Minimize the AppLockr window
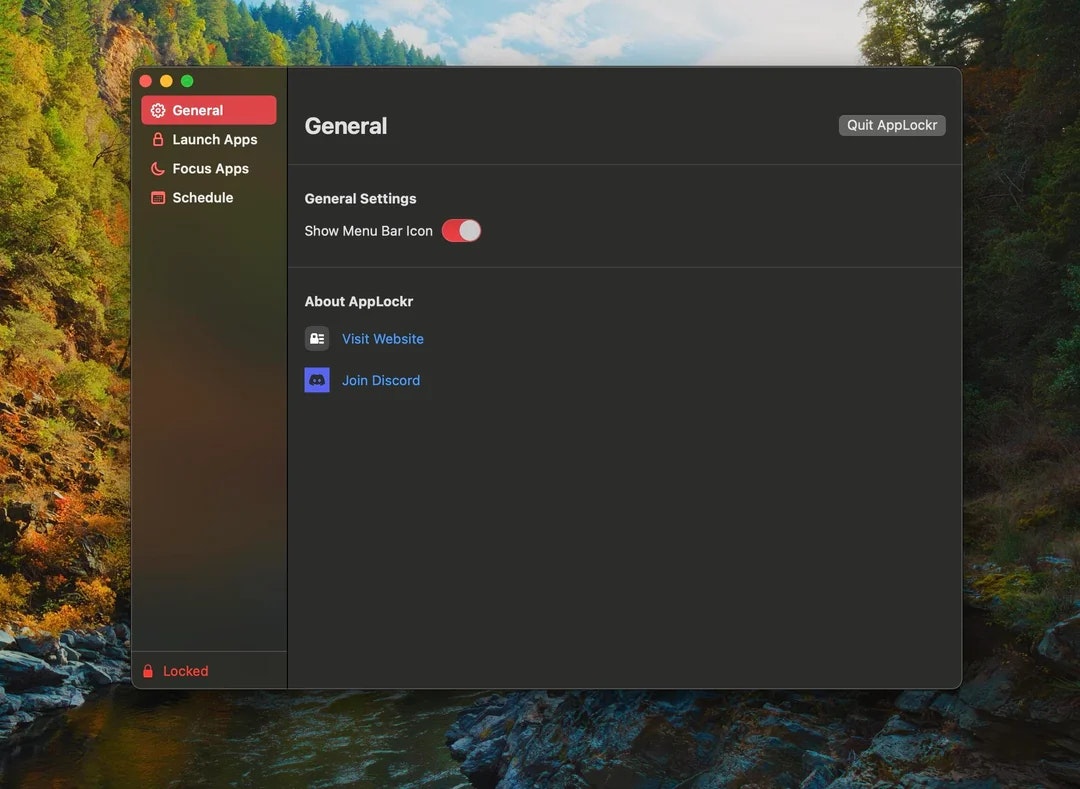This screenshot has width=1080, height=789. tap(166, 81)
